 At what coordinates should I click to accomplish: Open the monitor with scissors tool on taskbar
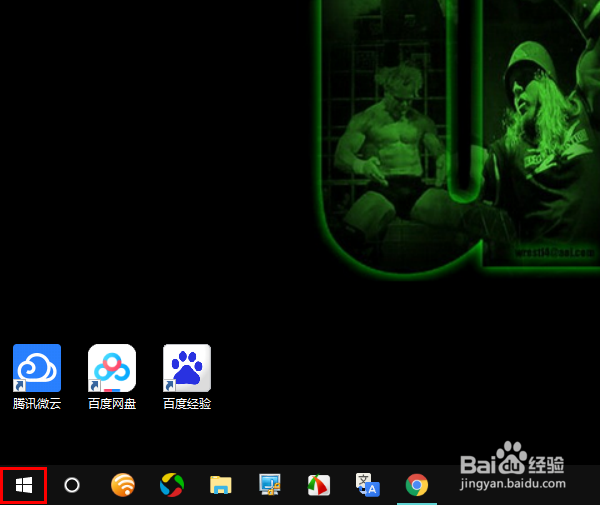pos(270,485)
